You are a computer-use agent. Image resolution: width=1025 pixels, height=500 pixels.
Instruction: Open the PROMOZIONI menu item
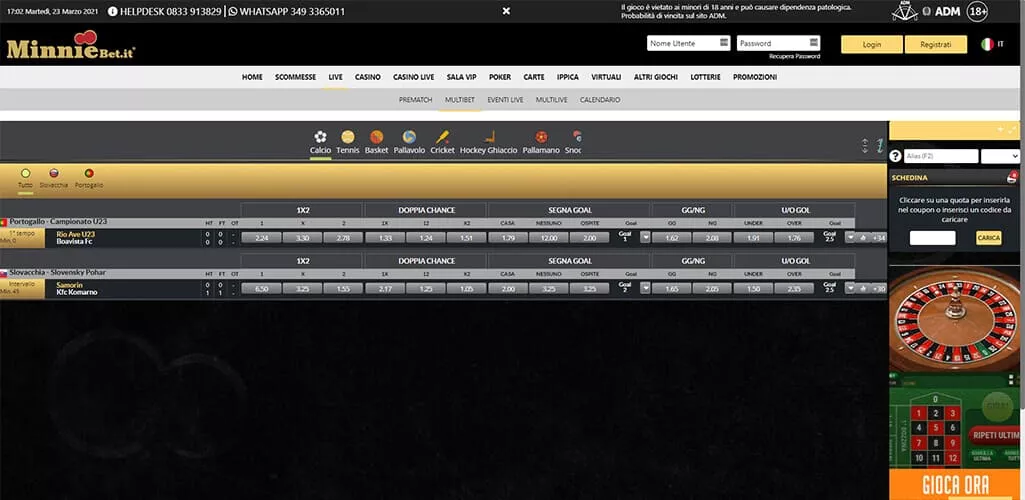(x=755, y=77)
